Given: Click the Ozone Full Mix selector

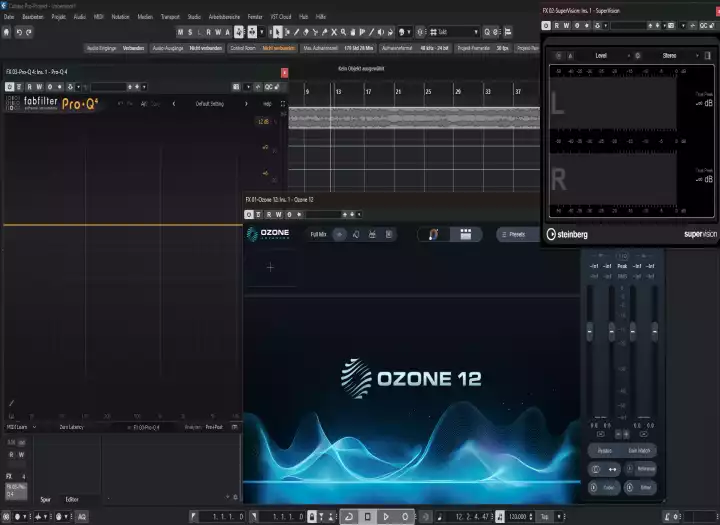Looking at the screenshot, I should pyautogui.click(x=318, y=235).
